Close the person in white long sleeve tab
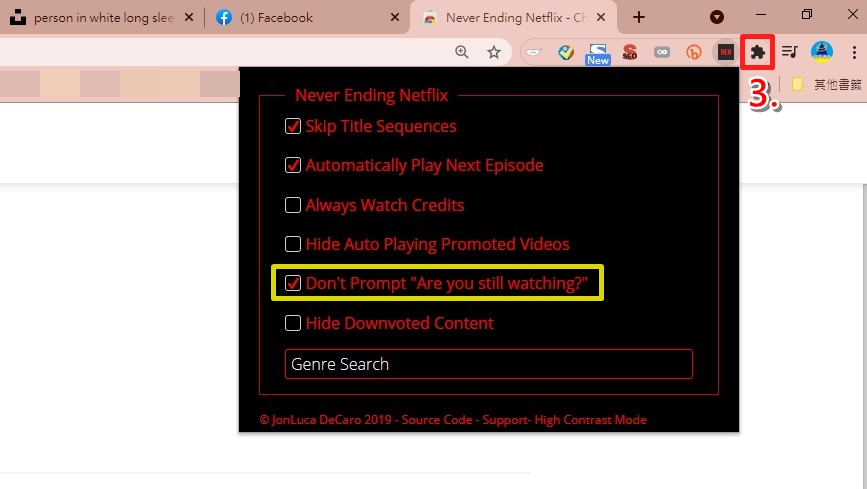The width and height of the screenshot is (867, 489). 189,18
